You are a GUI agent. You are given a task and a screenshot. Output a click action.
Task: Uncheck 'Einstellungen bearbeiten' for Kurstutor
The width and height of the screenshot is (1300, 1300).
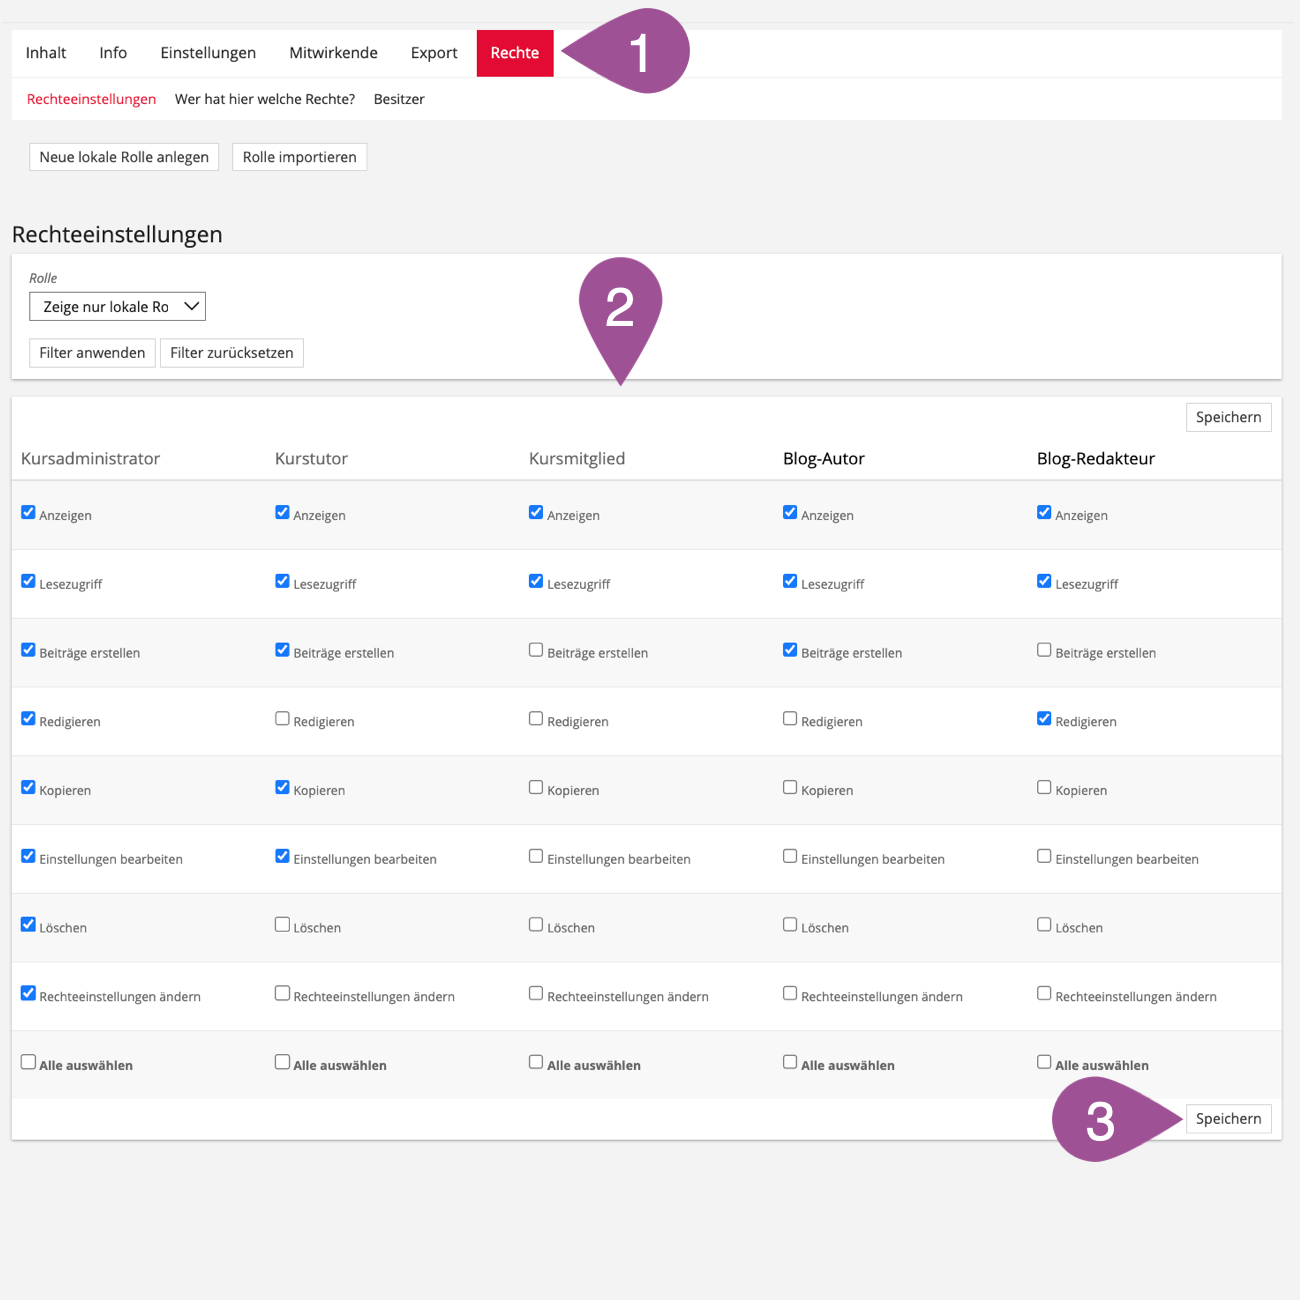(x=282, y=856)
